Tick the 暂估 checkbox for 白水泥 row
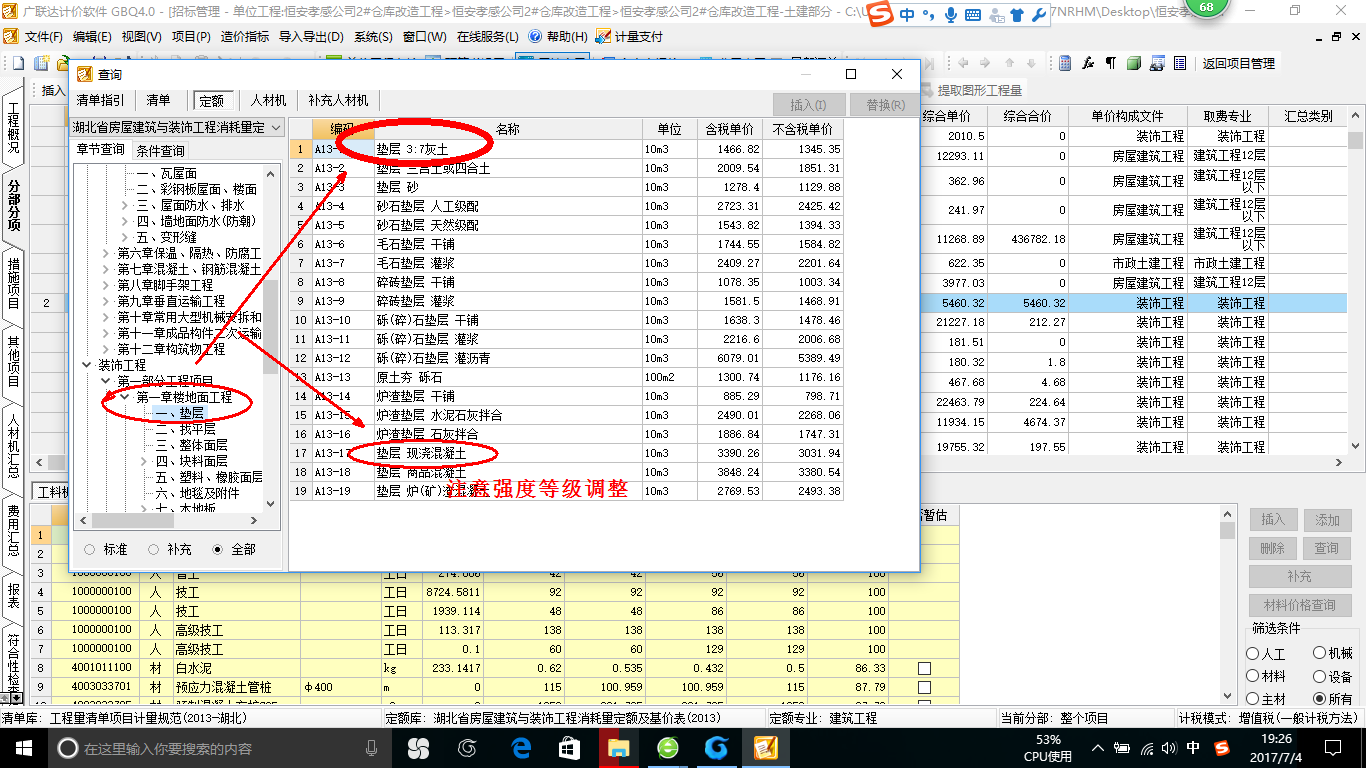Screen dimensions: 1366x768 click(924, 668)
